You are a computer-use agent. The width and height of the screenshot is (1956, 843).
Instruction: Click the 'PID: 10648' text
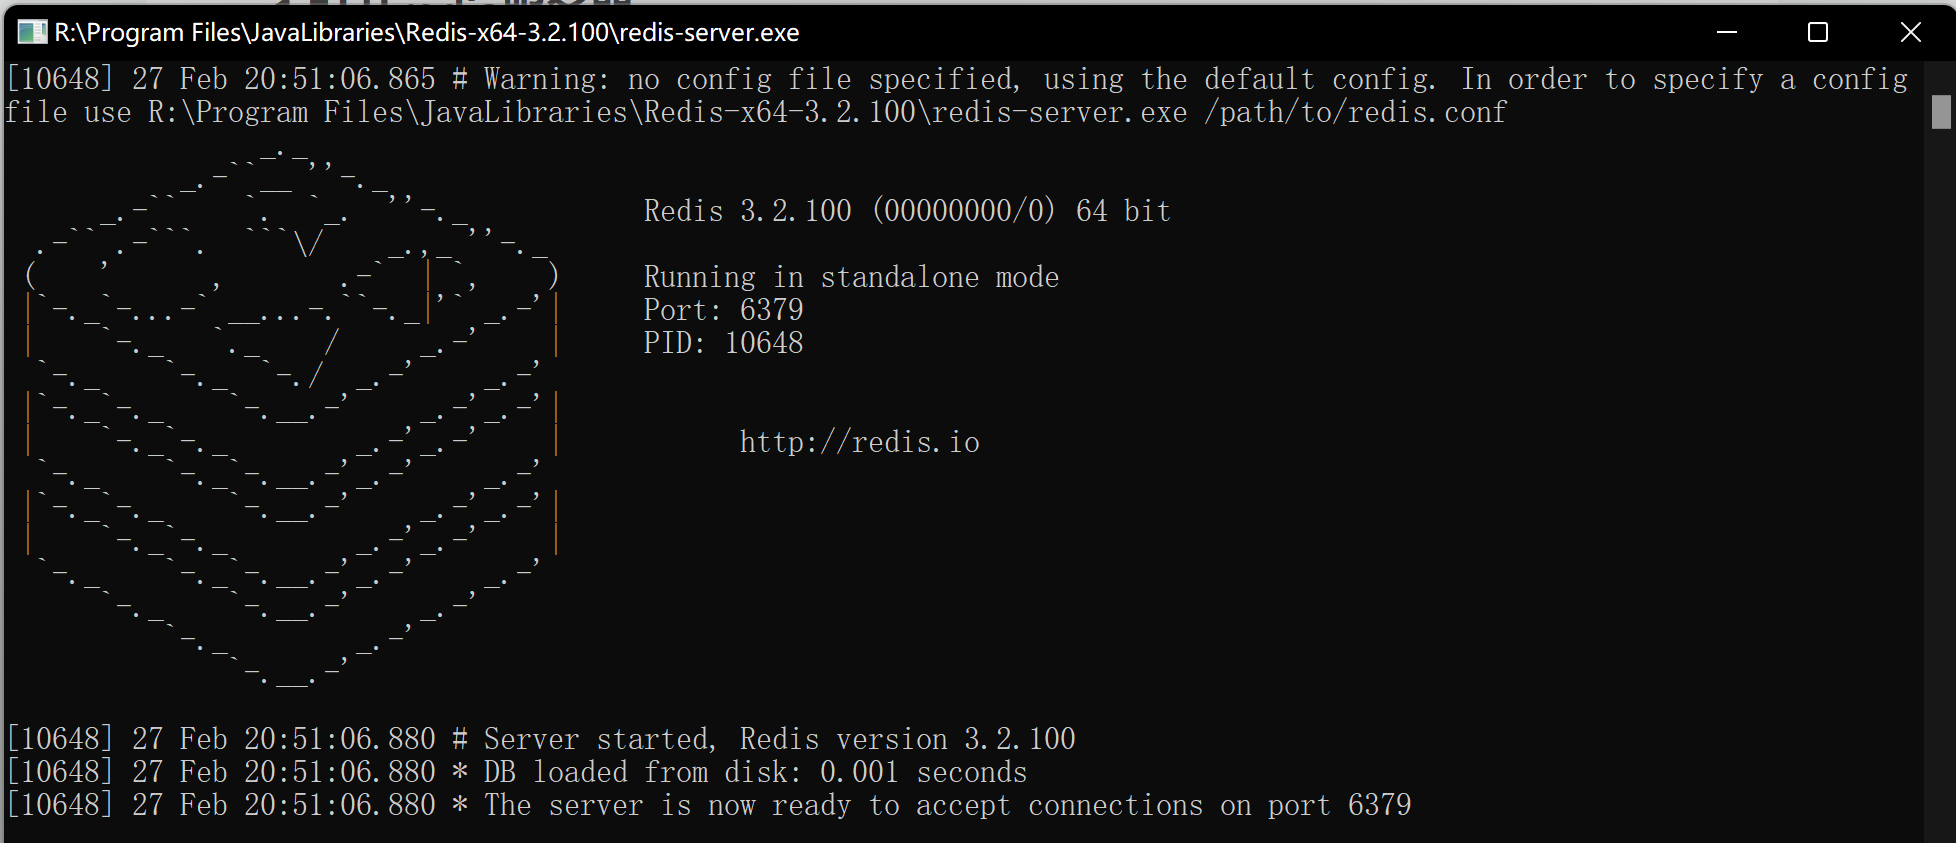tap(723, 342)
